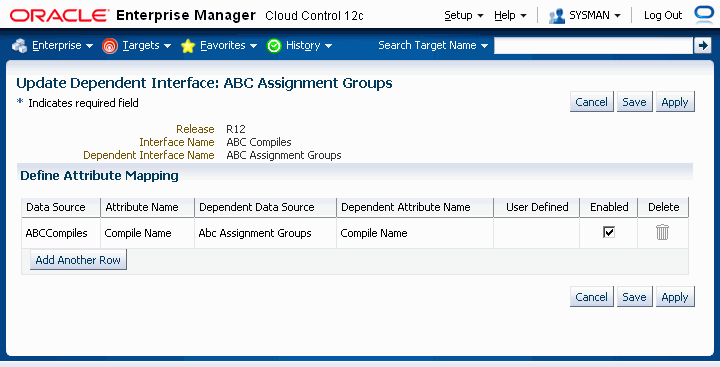Click into the target name search field
Image resolution: width=720 pixels, height=367 pixels.
click(x=593, y=45)
